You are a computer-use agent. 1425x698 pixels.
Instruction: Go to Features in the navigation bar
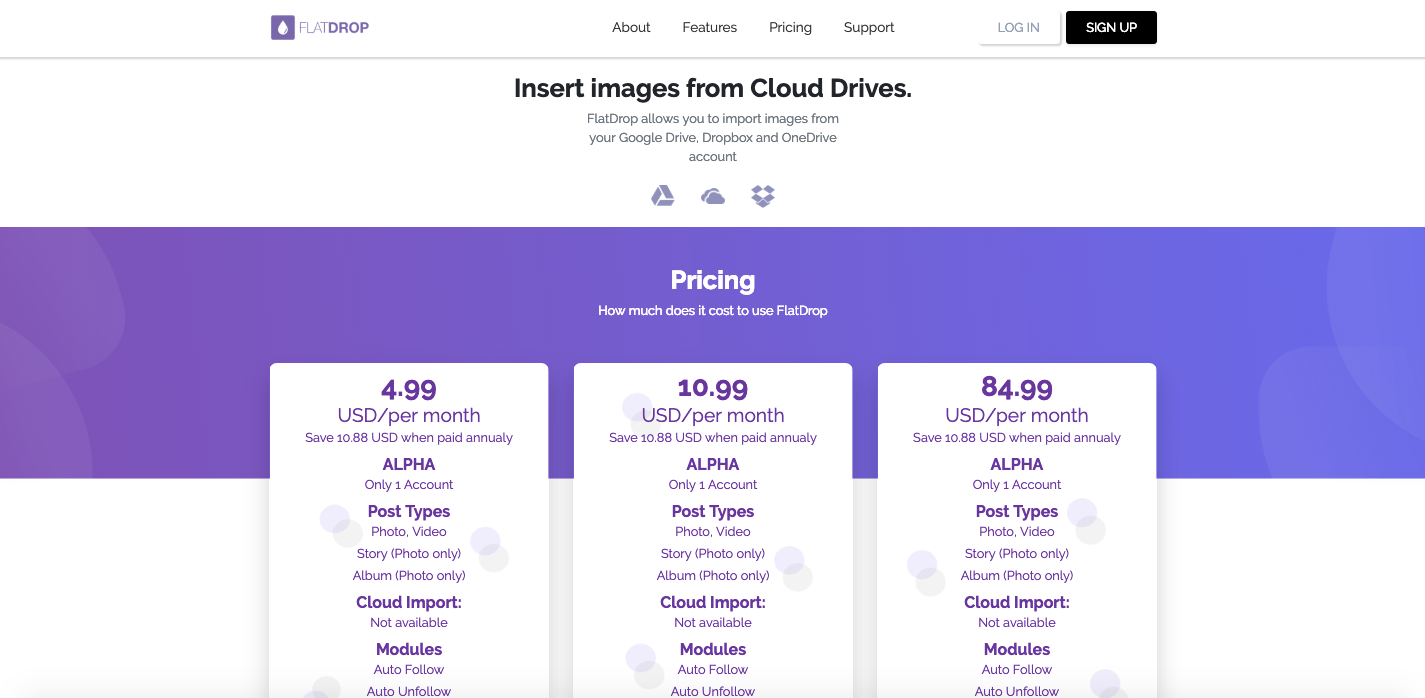(710, 27)
